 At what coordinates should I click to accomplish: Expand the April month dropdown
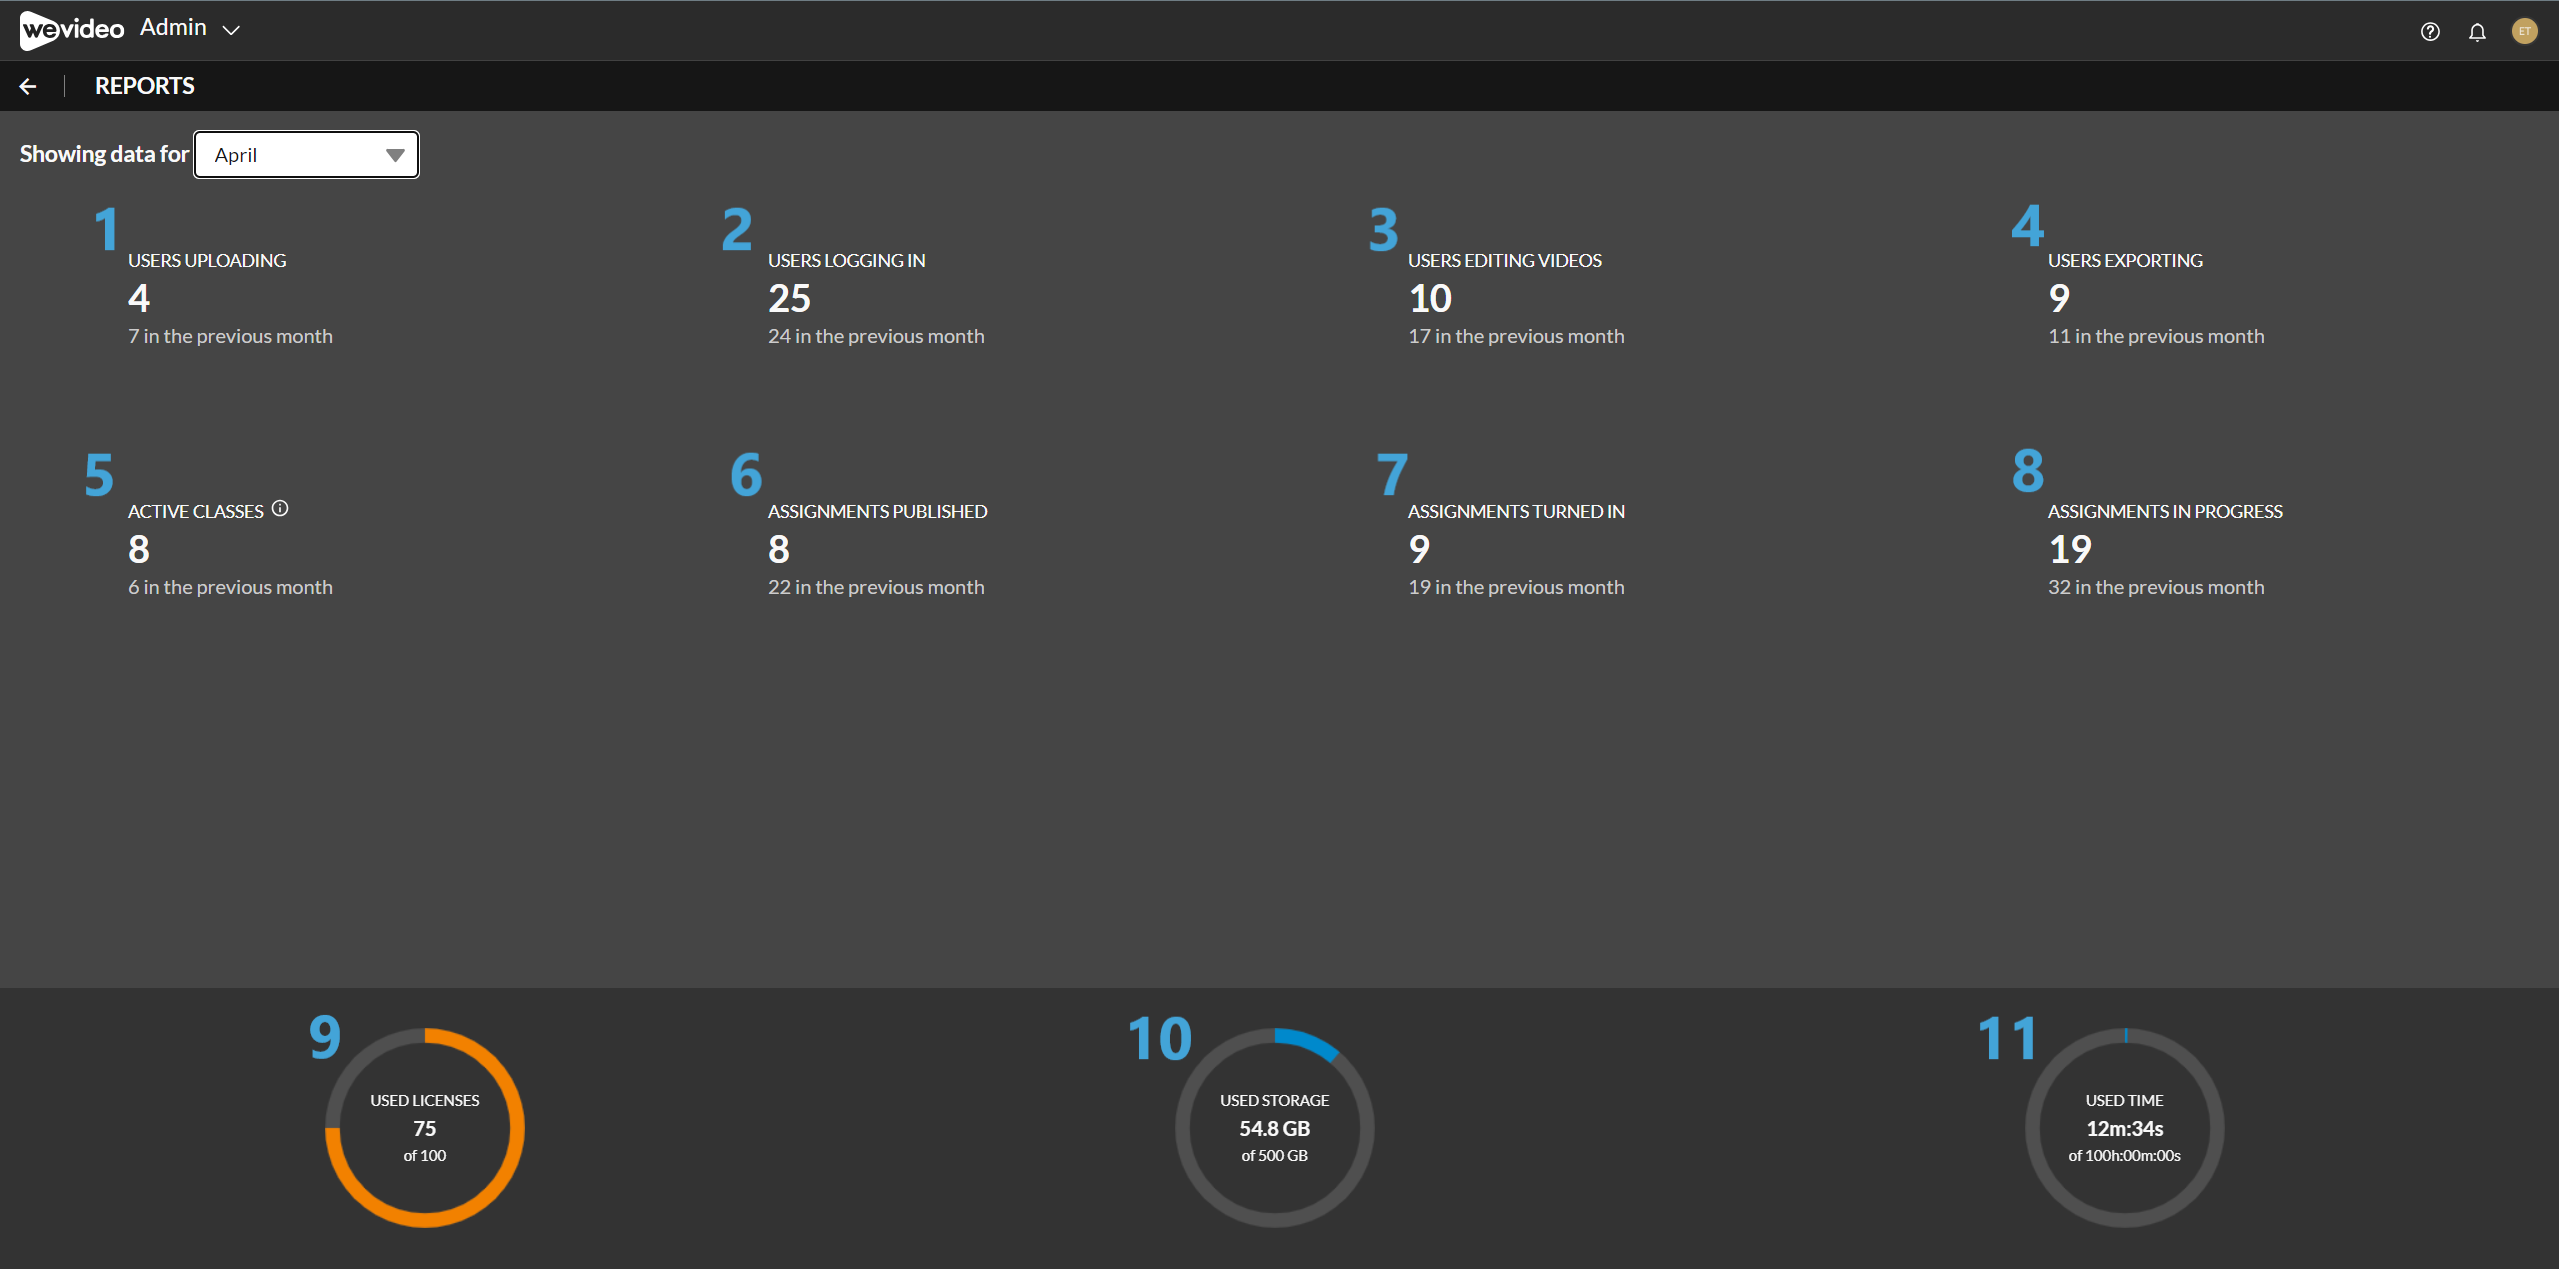tap(306, 155)
